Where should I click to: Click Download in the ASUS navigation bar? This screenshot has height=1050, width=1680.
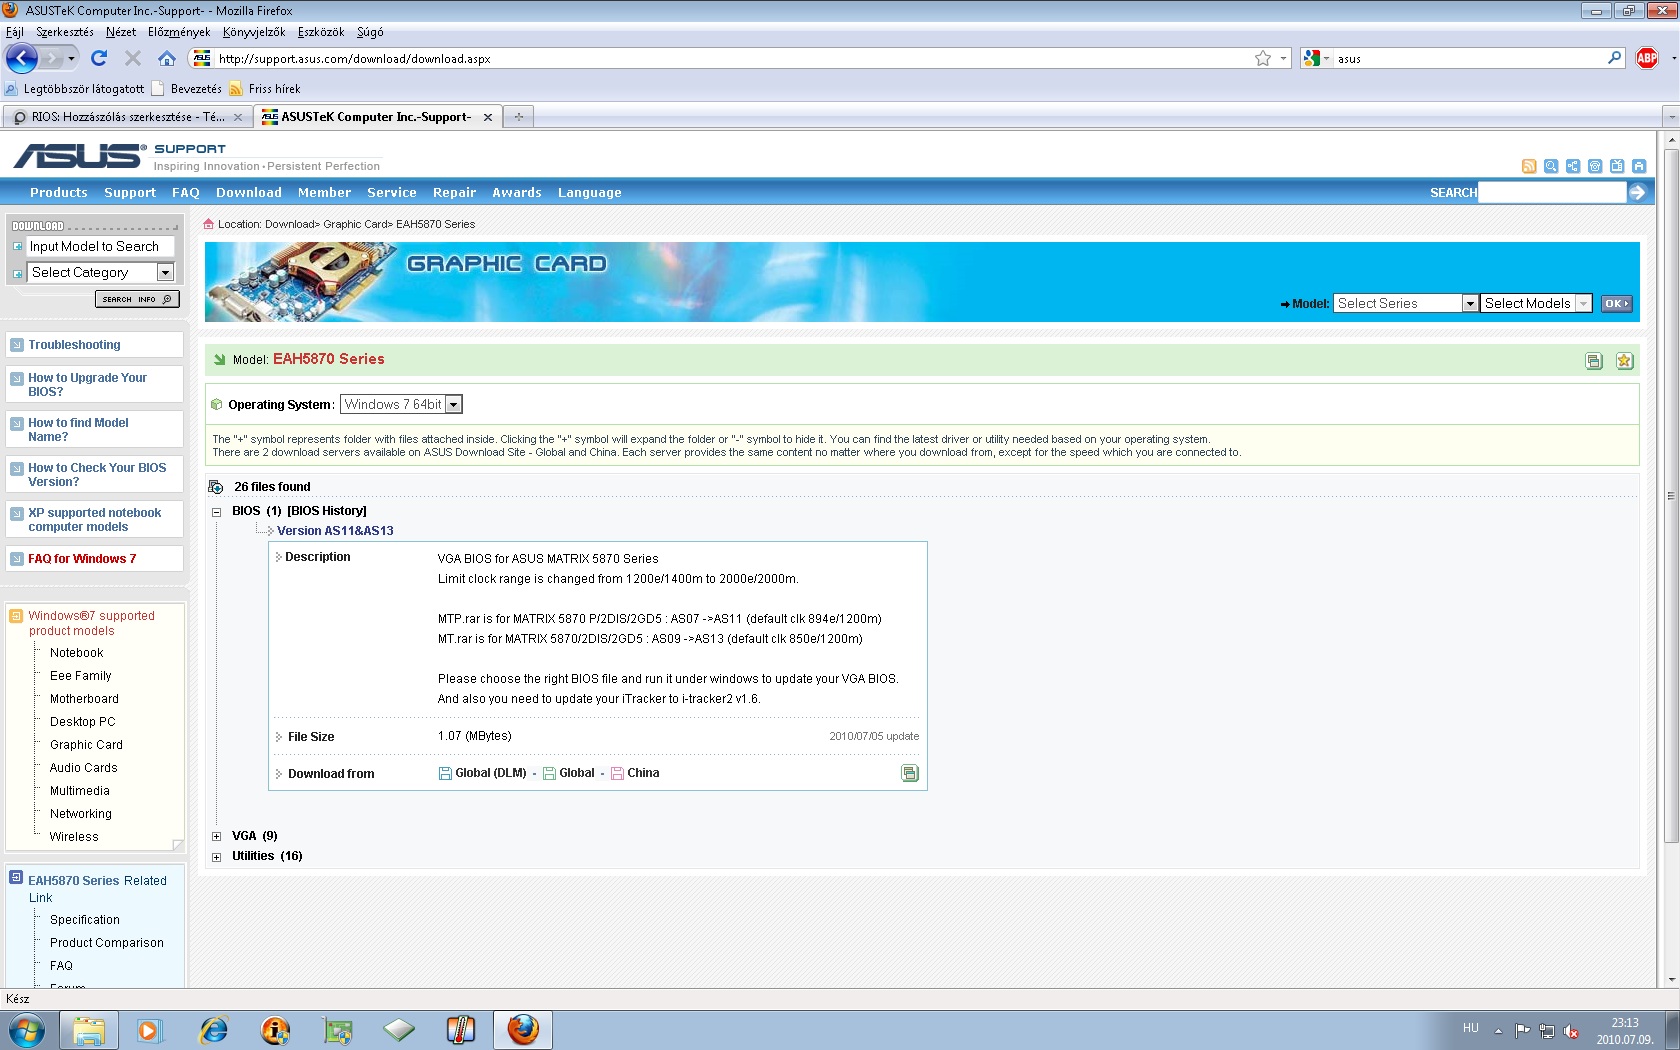[249, 193]
